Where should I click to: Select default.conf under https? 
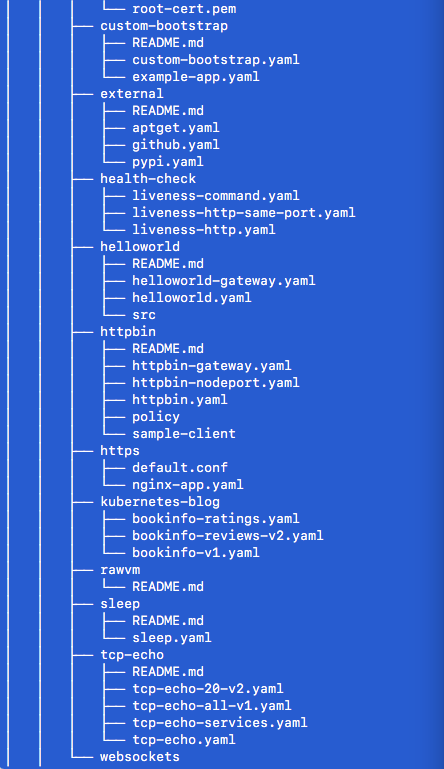pos(180,467)
